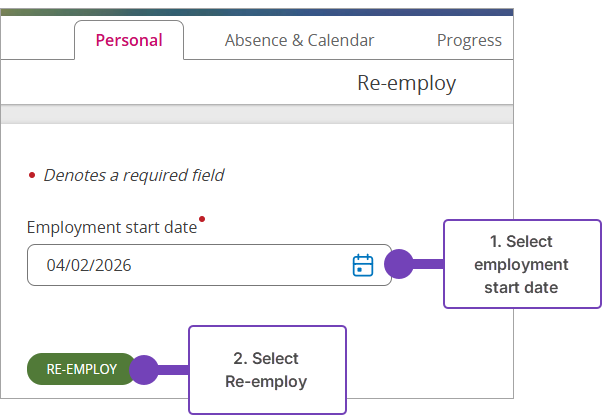Image resolution: width=604 pixels, height=417 pixels.
Task: Switch to the Personal tab
Action: [128, 41]
